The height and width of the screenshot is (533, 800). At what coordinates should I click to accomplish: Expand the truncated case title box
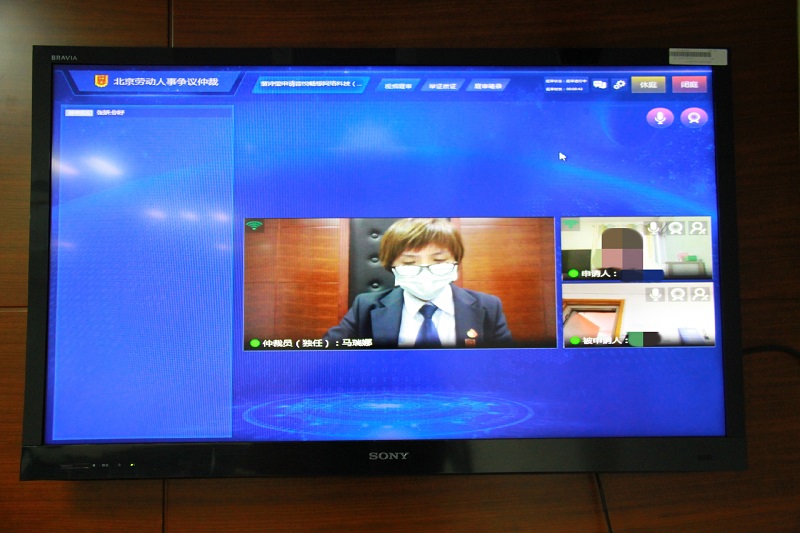point(311,84)
